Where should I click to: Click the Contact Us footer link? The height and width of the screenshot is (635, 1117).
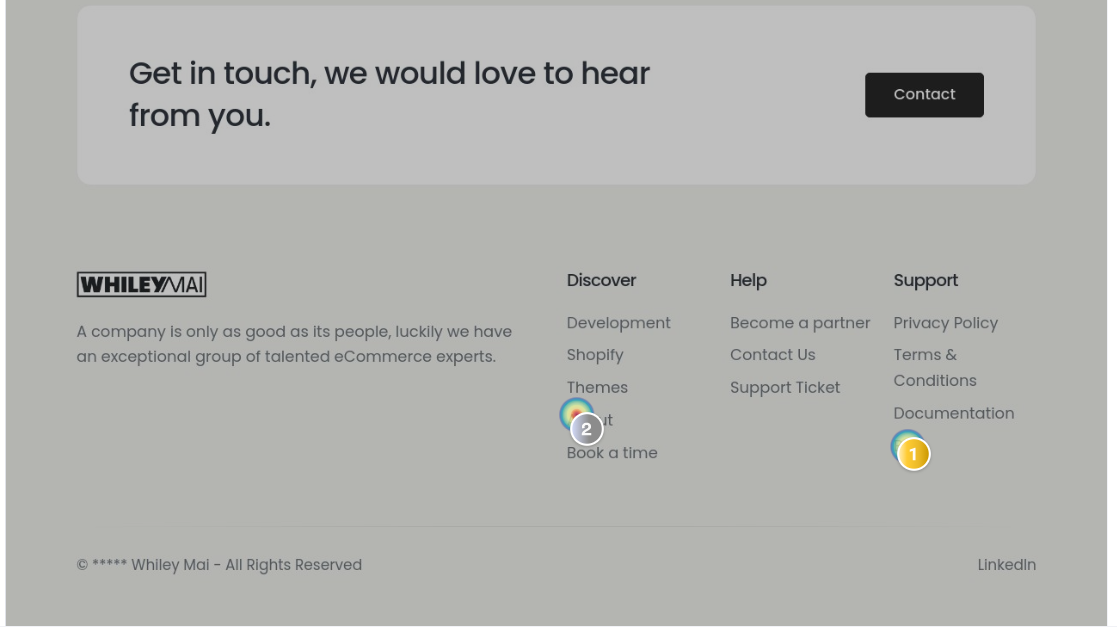(772, 355)
